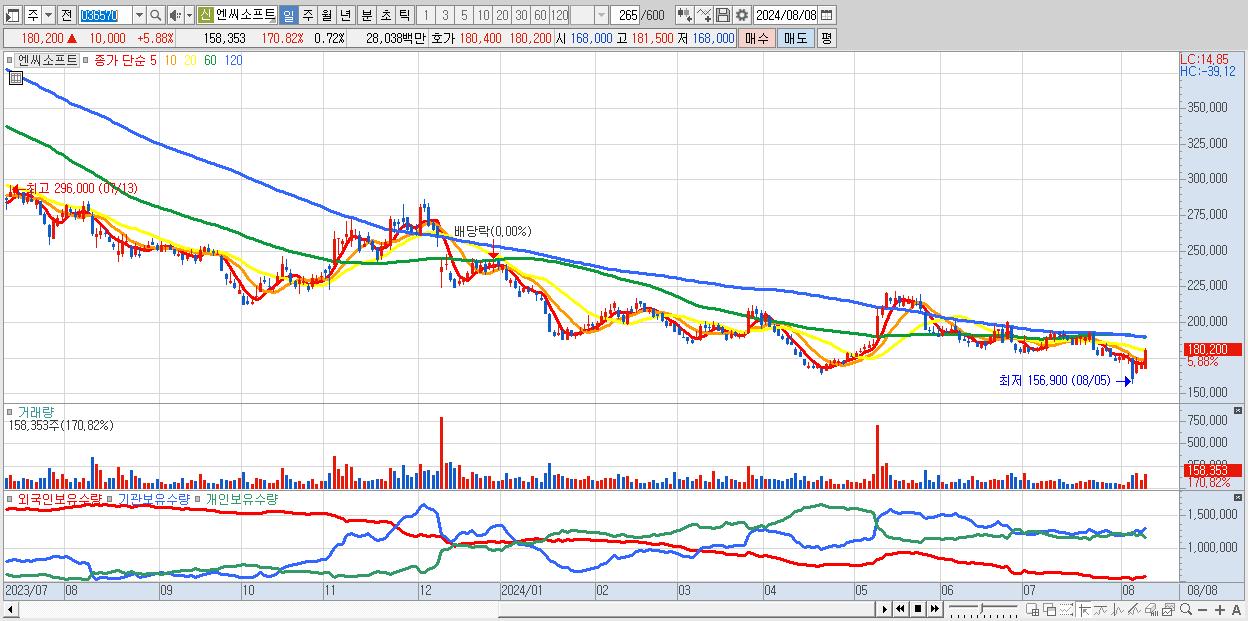The image size is (1248, 621).
Task: Click the vertical line wave icon
Action: pyautogui.click(x=1118, y=609)
